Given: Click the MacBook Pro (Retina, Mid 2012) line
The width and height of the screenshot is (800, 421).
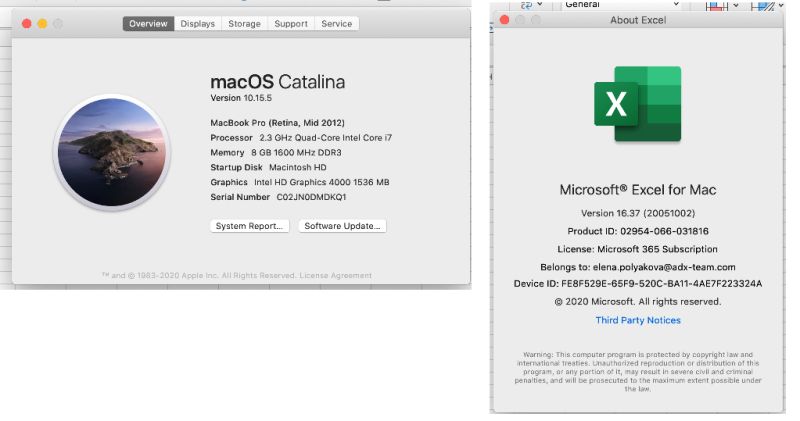Looking at the screenshot, I should pos(278,123).
